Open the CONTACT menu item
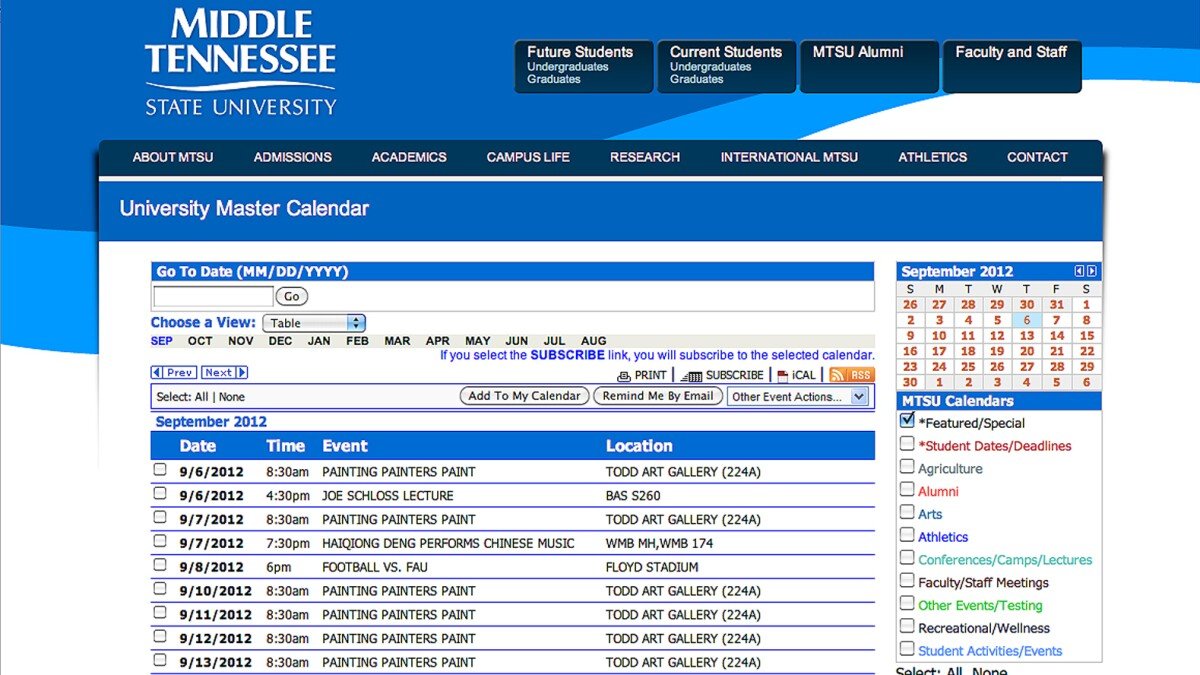The width and height of the screenshot is (1200, 675). (x=1037, y=157)
